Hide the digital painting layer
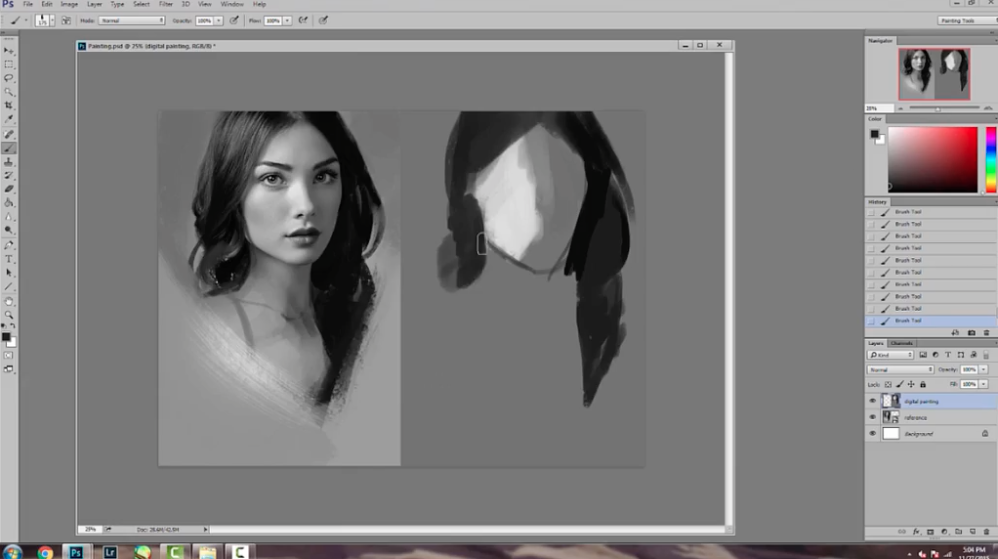The height and width of the screenshot is (559, 998). (872, 401)
